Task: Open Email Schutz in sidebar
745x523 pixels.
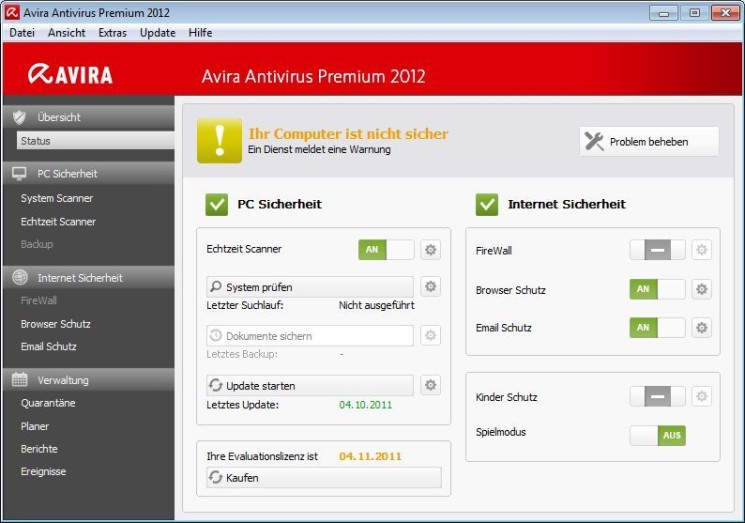Action: (x=48, y=346)
